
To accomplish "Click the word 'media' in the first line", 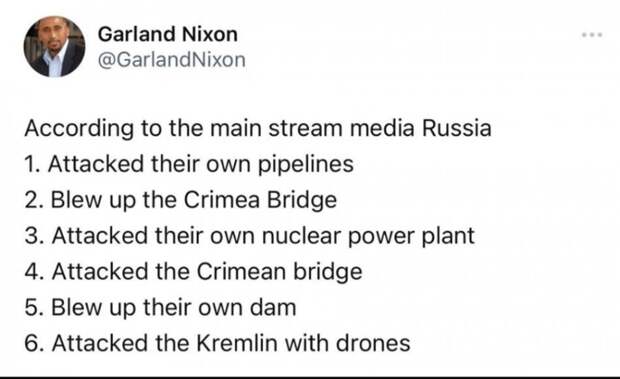I will pyautogui.click(x=382, y=128).
